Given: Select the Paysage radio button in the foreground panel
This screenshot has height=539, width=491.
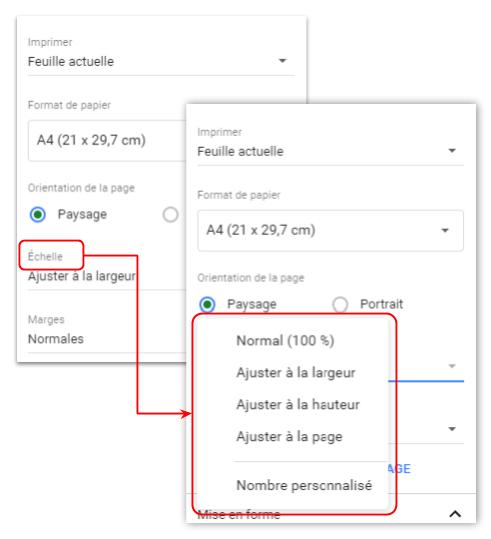Looking at the screenshot, I should (x=207, y=305).
